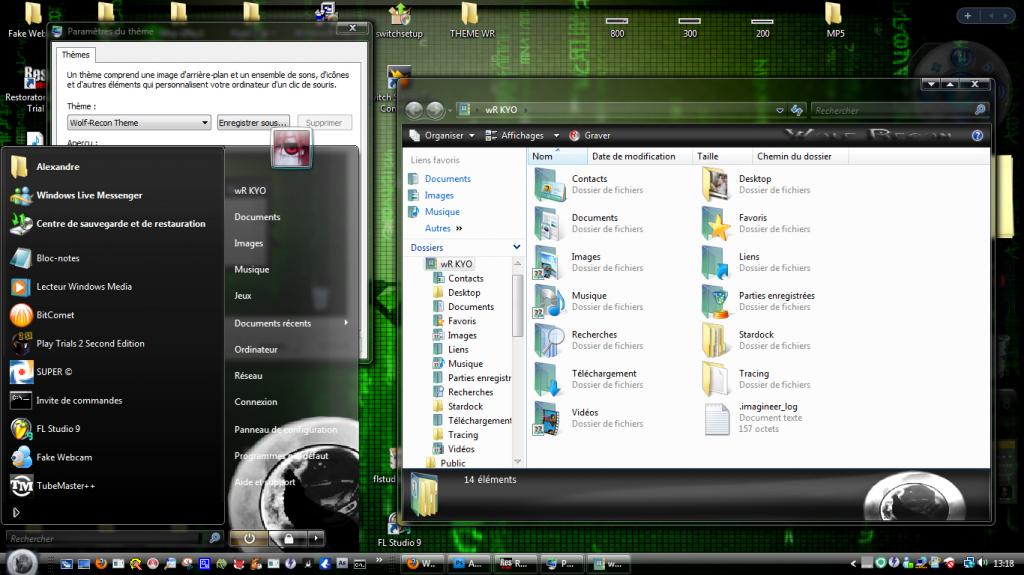This screenshot has width=1024, height=575.
Task: Click the Start orb button on taskbar
Action: pyautogui.click(x=22, y=563)
